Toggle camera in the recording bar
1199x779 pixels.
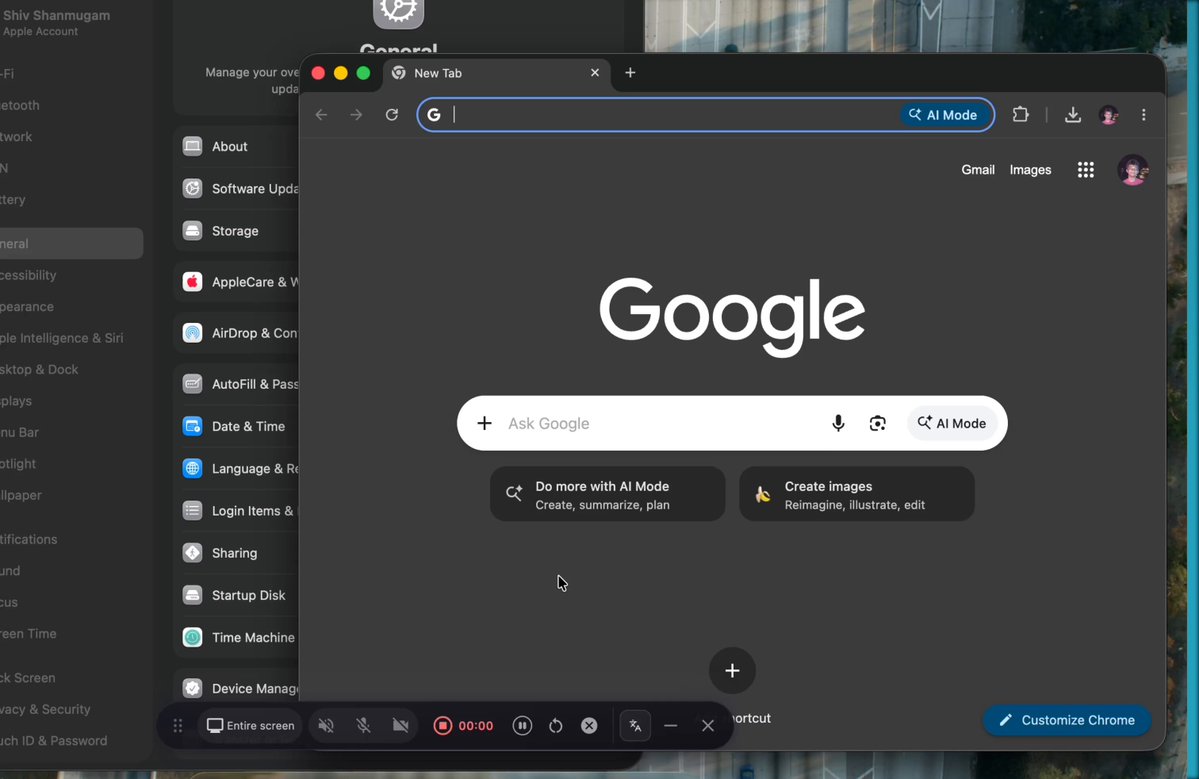(x=401, y=725)
